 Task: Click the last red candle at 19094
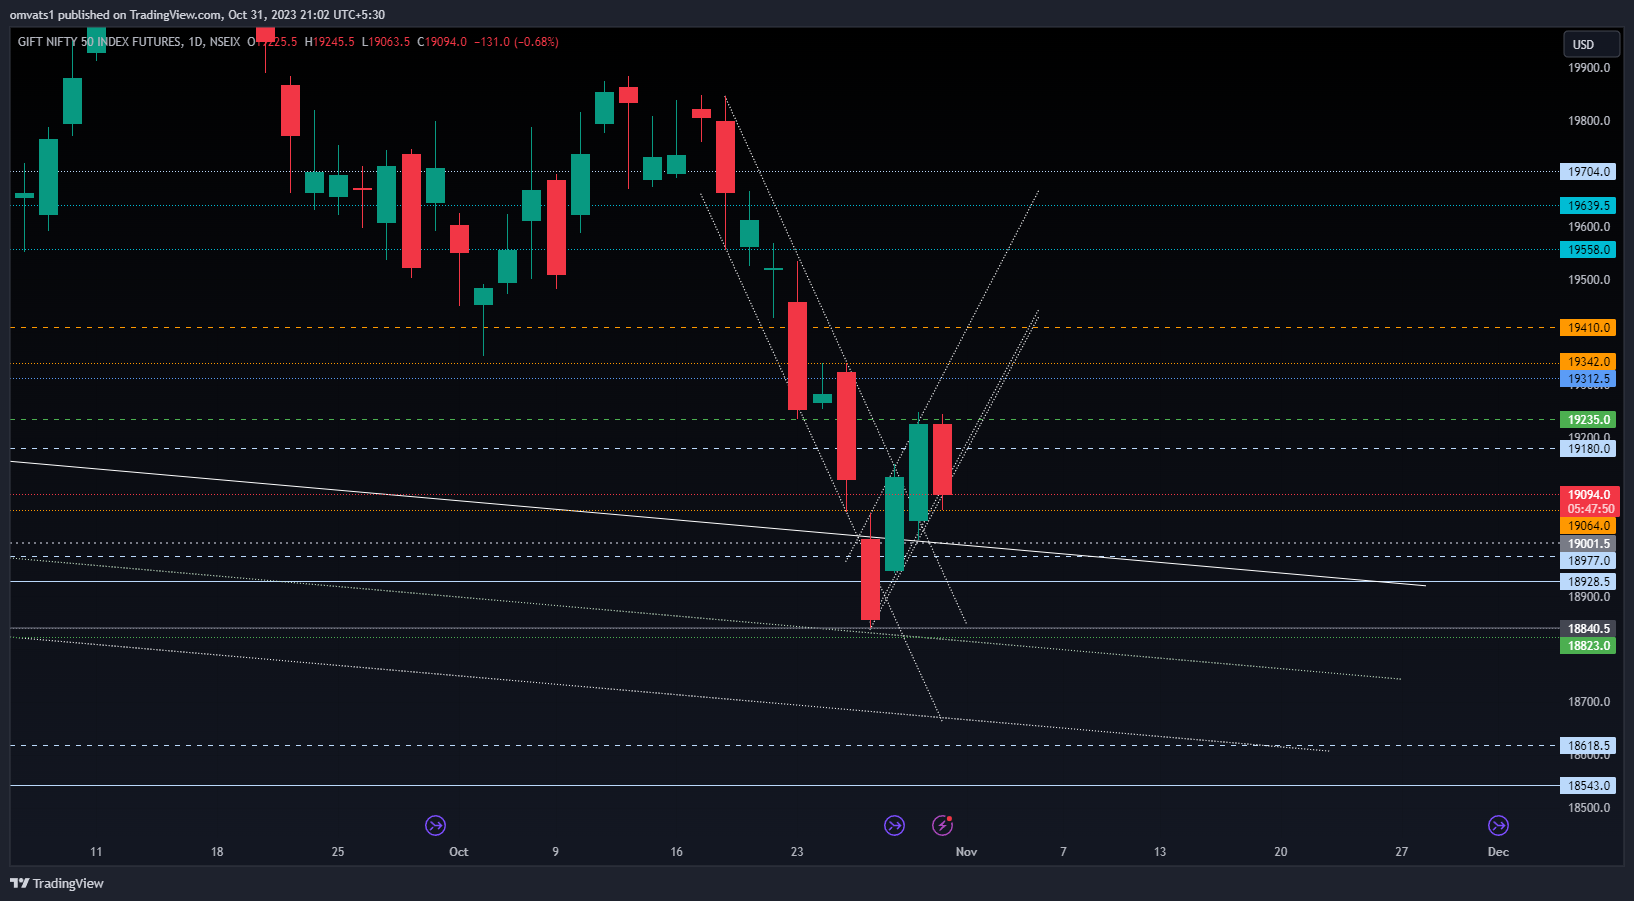tap(942, 460)
